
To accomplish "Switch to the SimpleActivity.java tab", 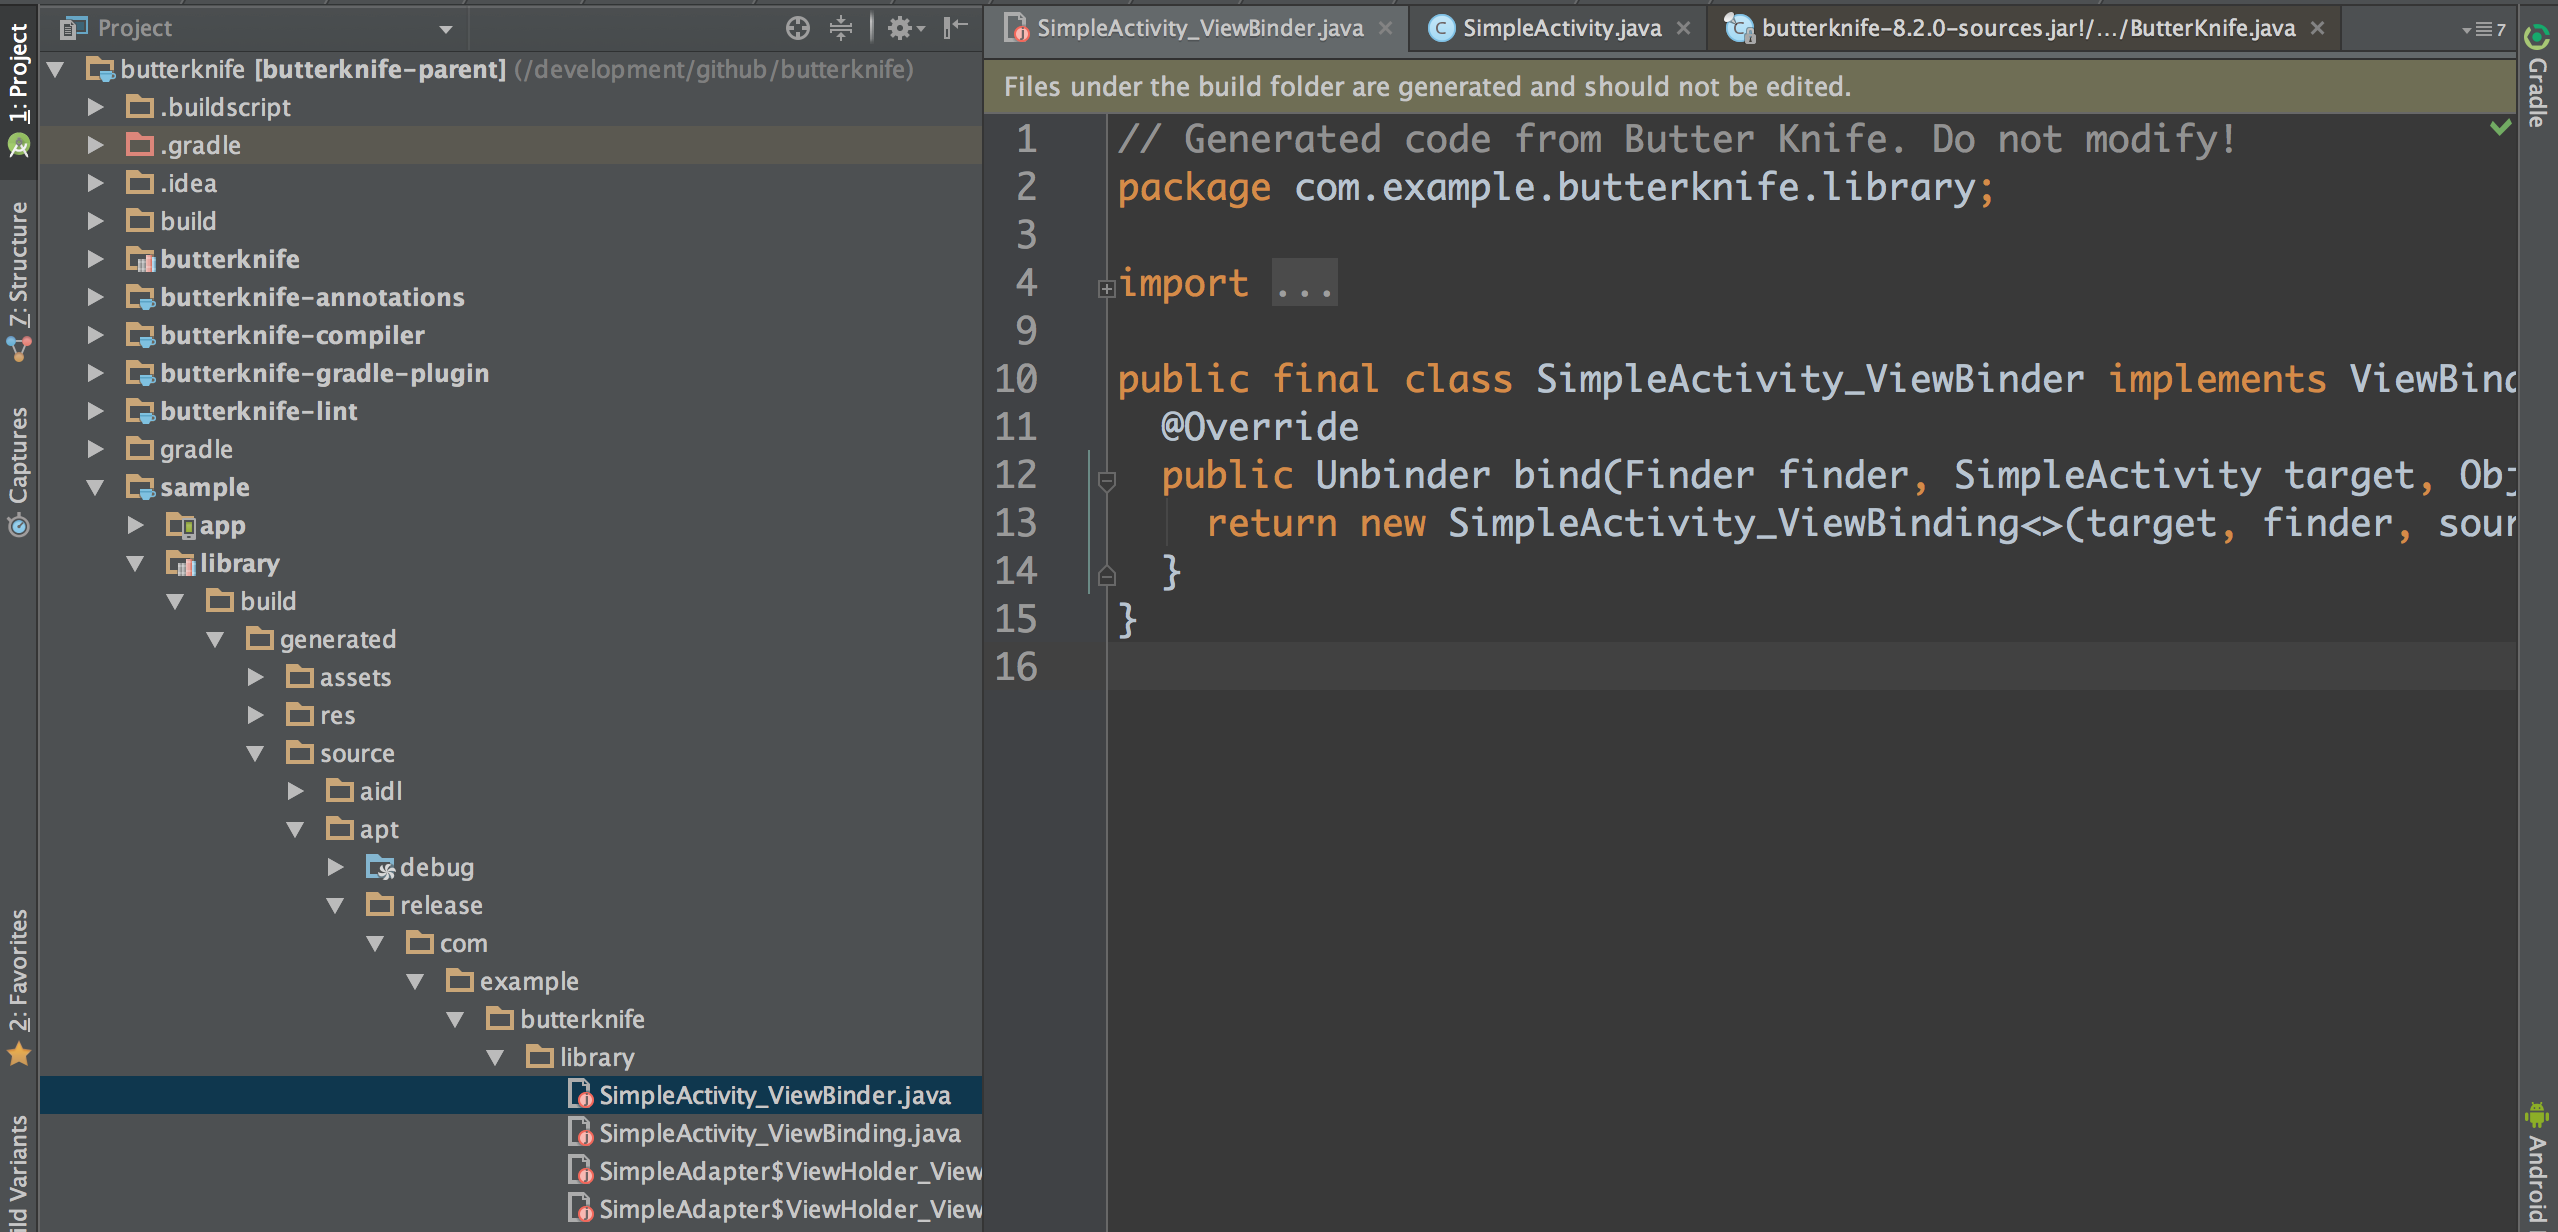I will pos(1560,28).
